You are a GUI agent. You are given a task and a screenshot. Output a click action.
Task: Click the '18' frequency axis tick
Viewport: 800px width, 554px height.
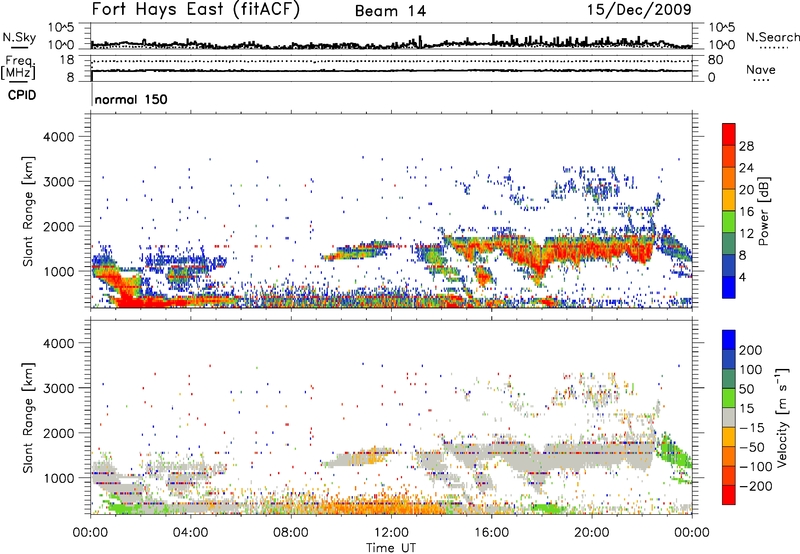pos(67,60)
